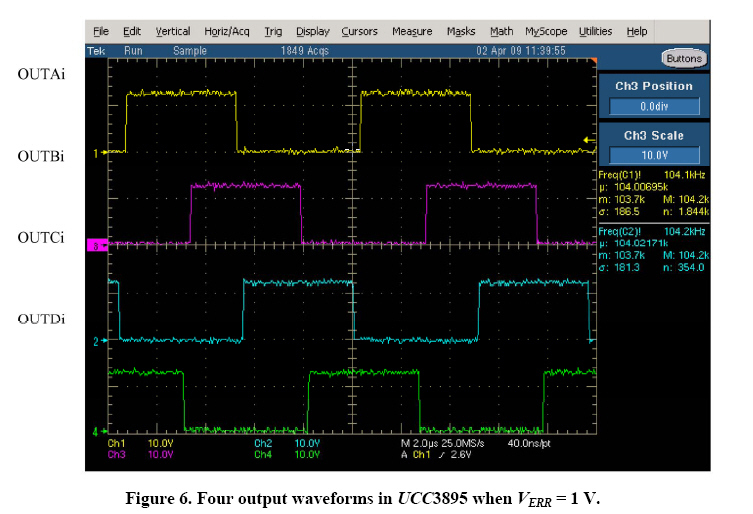Open the Help menu
The image size is (753, 514).
pyautogui.click(x=637, y=31)
